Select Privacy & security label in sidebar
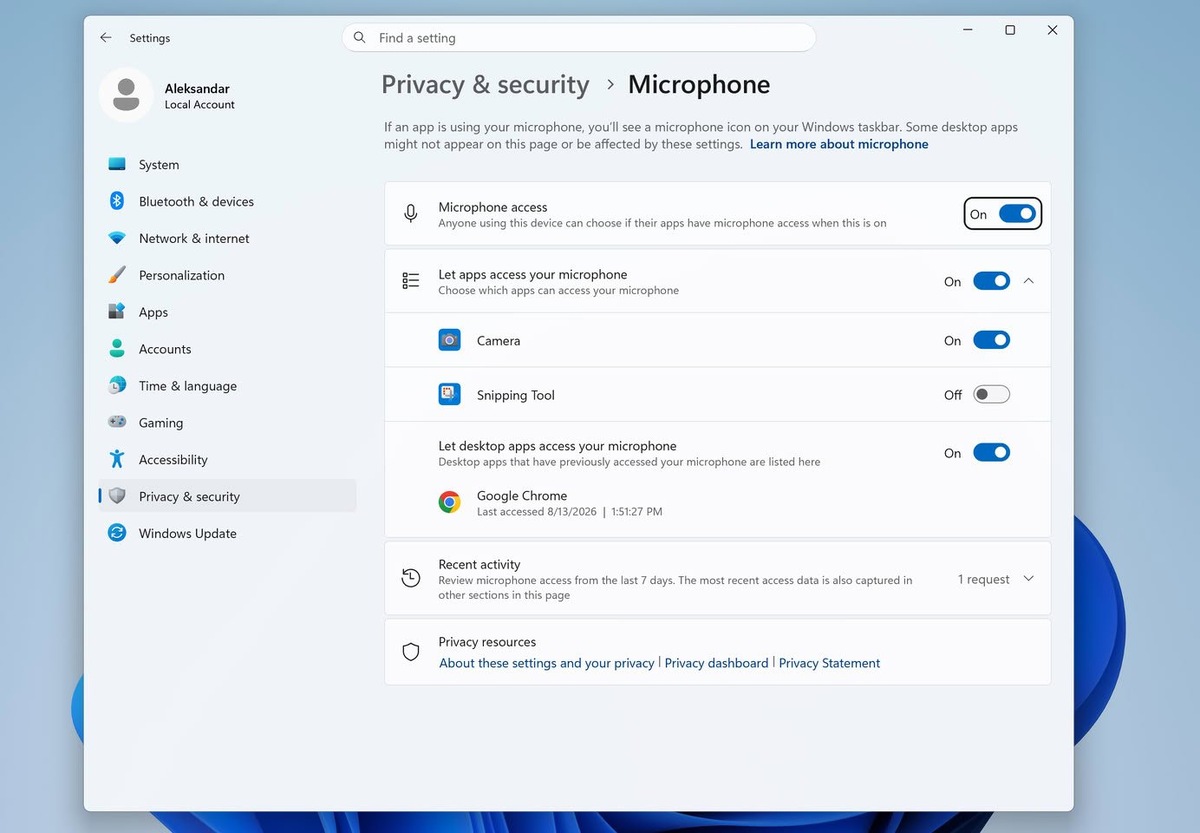 tap(189, 496)
